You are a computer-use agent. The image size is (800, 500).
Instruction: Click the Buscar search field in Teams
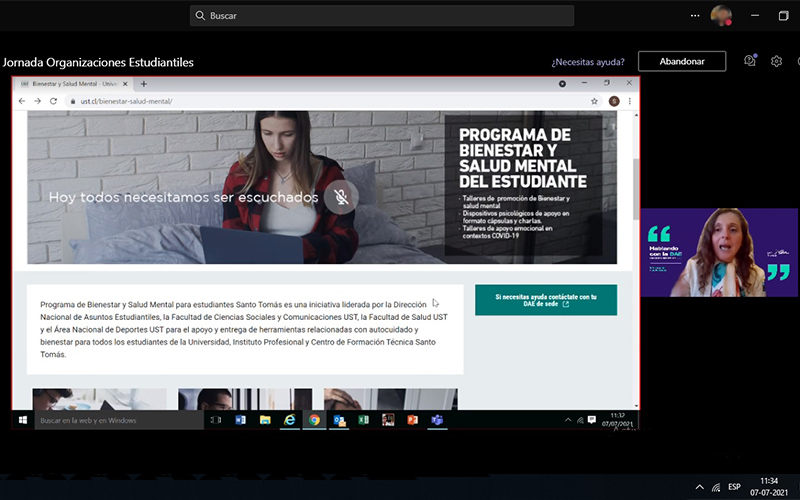point(382,16)
